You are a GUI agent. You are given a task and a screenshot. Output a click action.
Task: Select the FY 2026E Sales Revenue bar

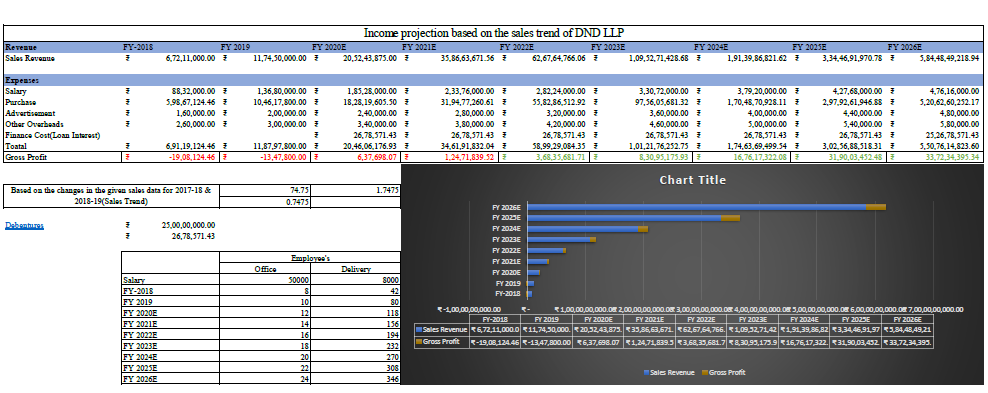(696, 207)
